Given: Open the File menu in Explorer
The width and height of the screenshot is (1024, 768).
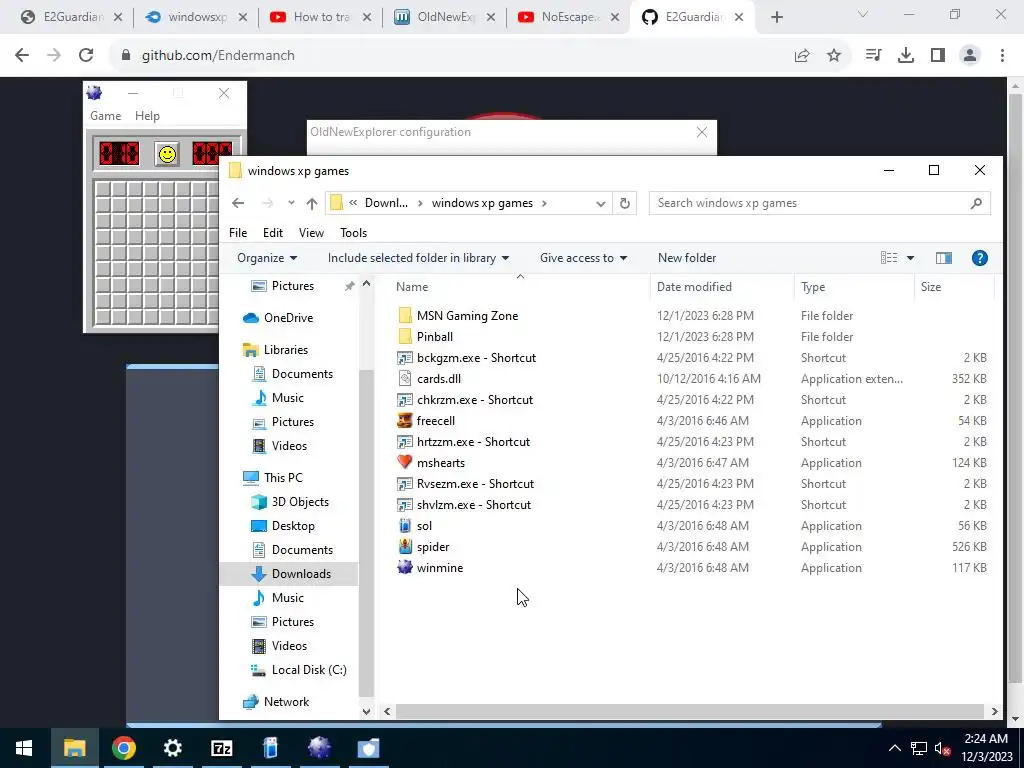Looking at the screenshot, I should [238, 232].
